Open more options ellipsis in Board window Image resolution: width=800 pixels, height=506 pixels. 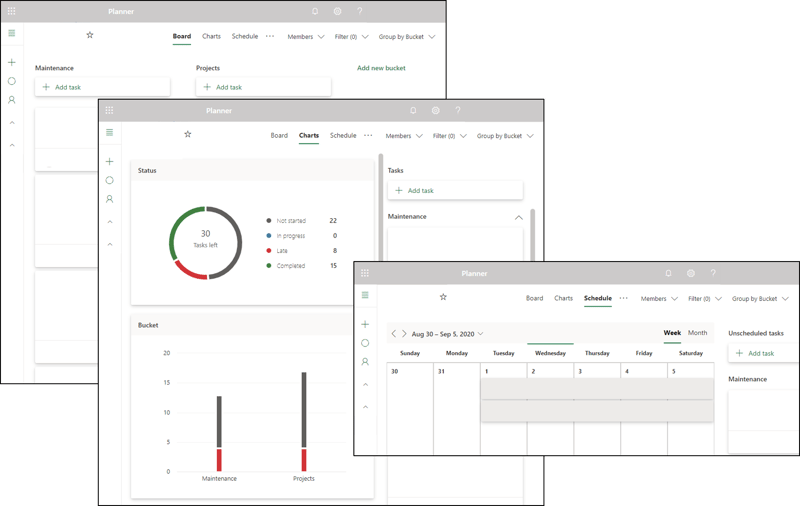tap(270, 36)
